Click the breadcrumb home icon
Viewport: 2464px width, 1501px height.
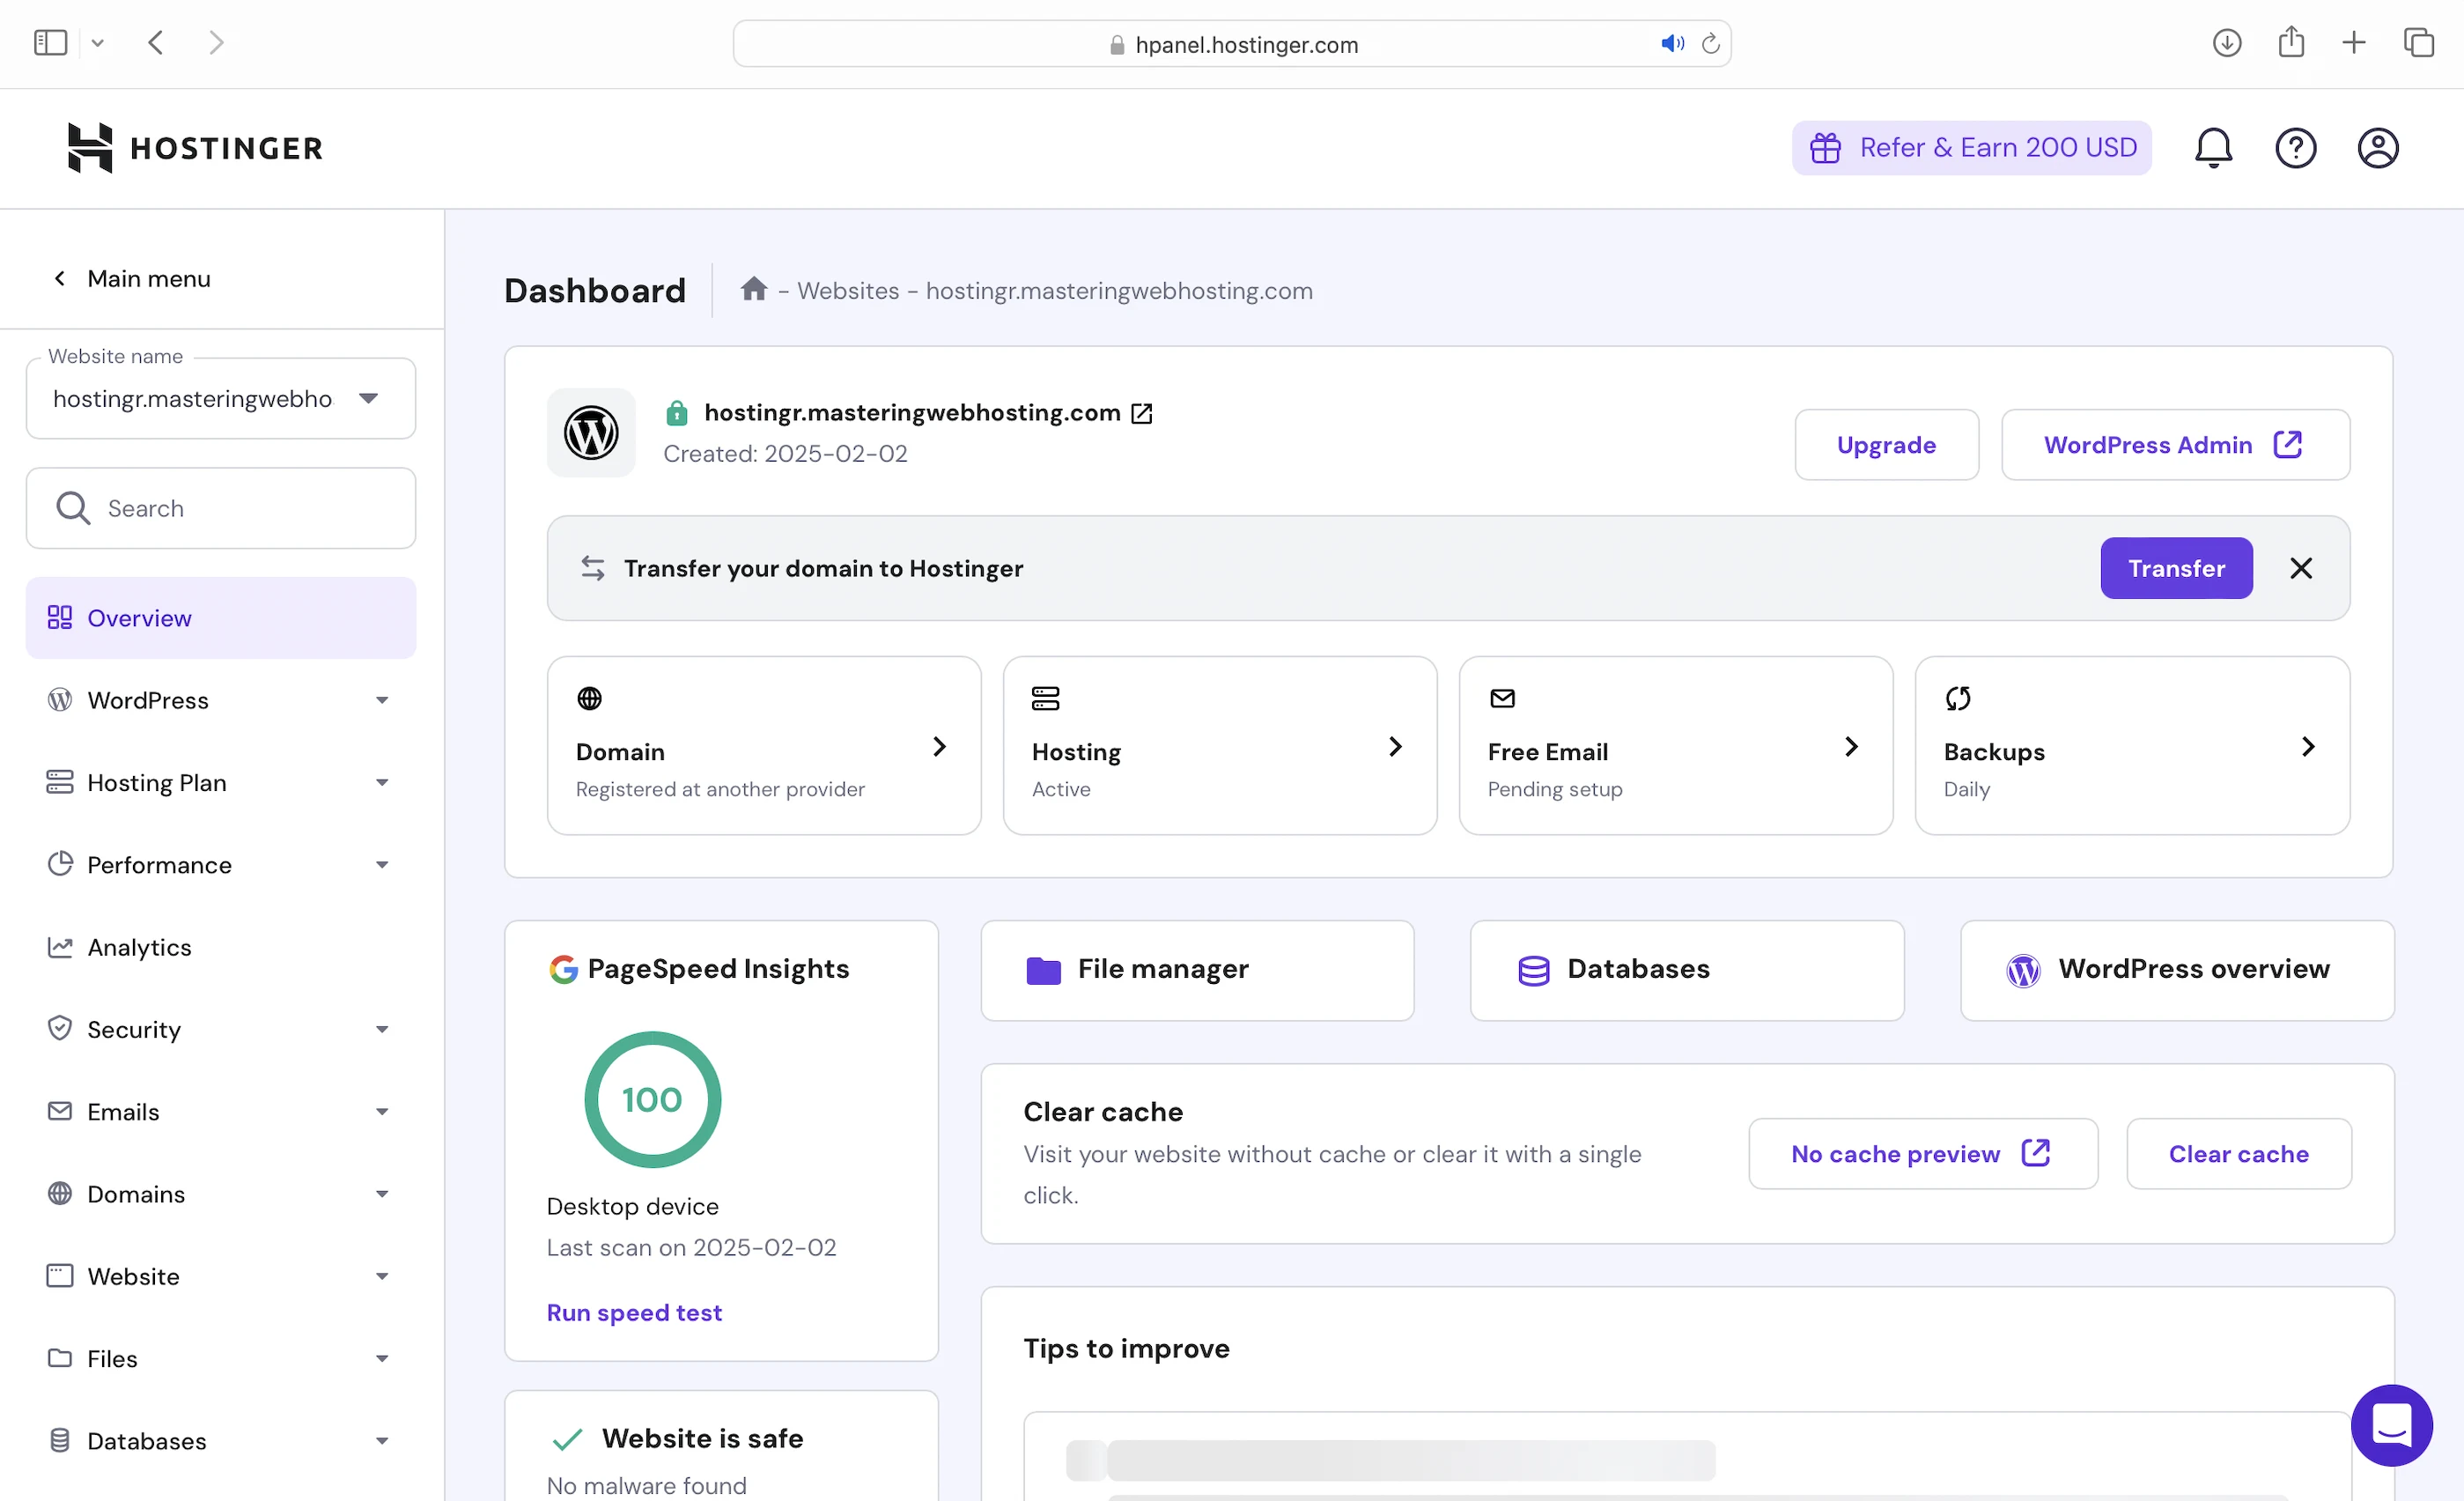pyautogui.click(x=754, y=290)
